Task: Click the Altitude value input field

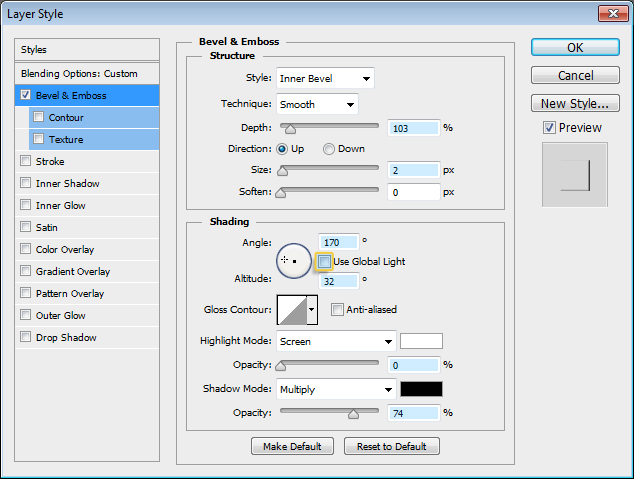Action: [339, 282]
